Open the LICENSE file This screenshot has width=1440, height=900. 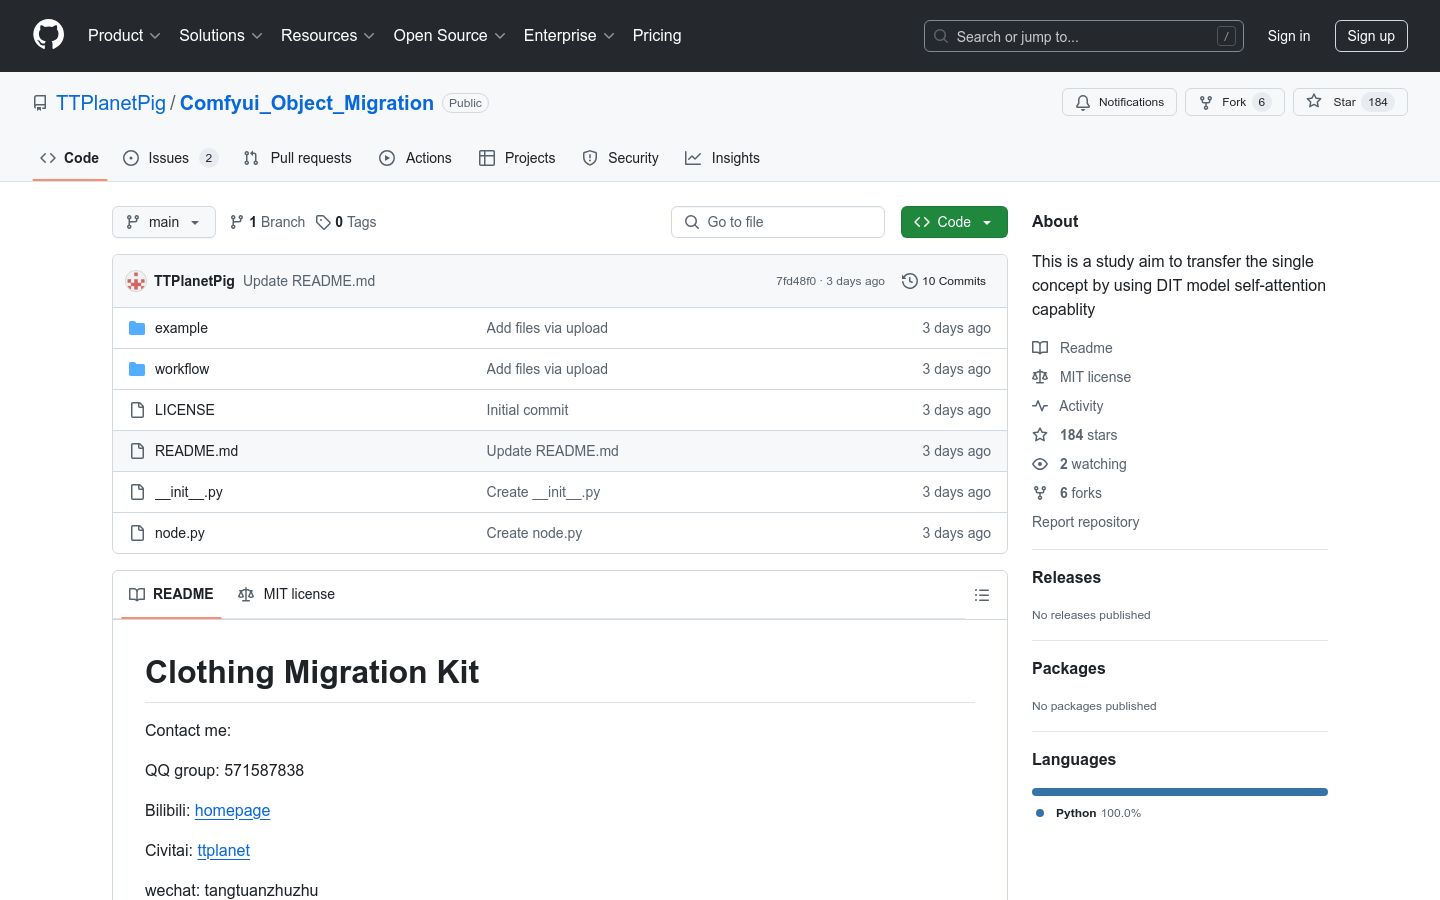(185, 410)
